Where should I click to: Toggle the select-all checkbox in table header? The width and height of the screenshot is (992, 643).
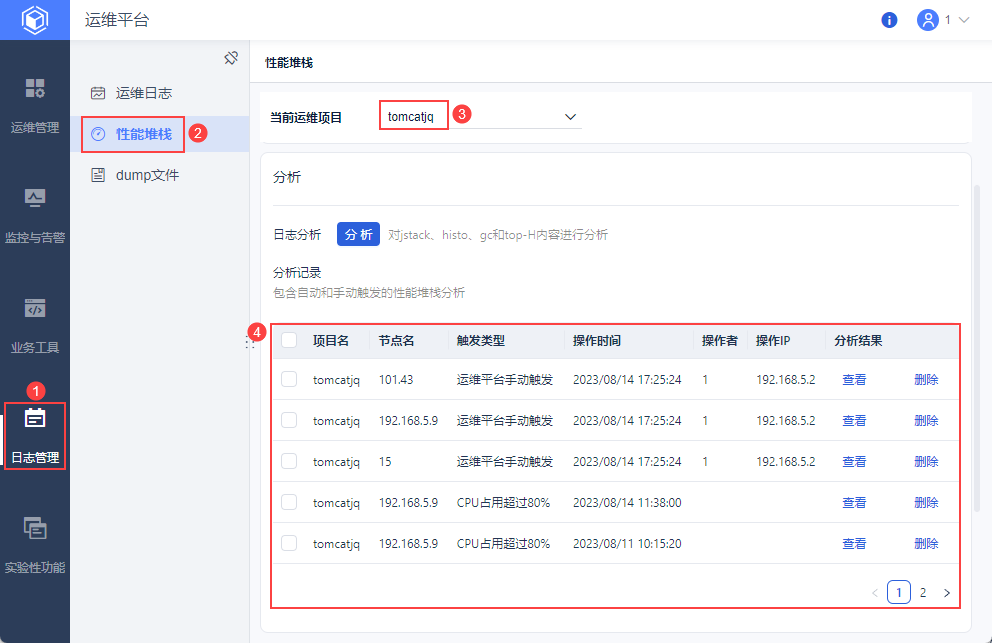tap(289, 340)
